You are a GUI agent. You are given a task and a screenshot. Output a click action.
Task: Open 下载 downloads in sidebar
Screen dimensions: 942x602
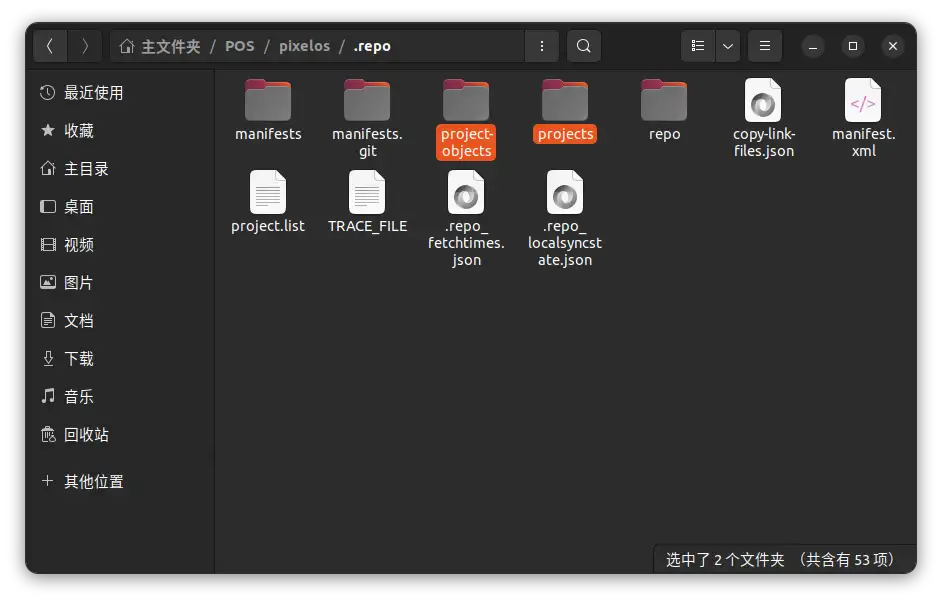pyautogui.click(x=78, y=359)
